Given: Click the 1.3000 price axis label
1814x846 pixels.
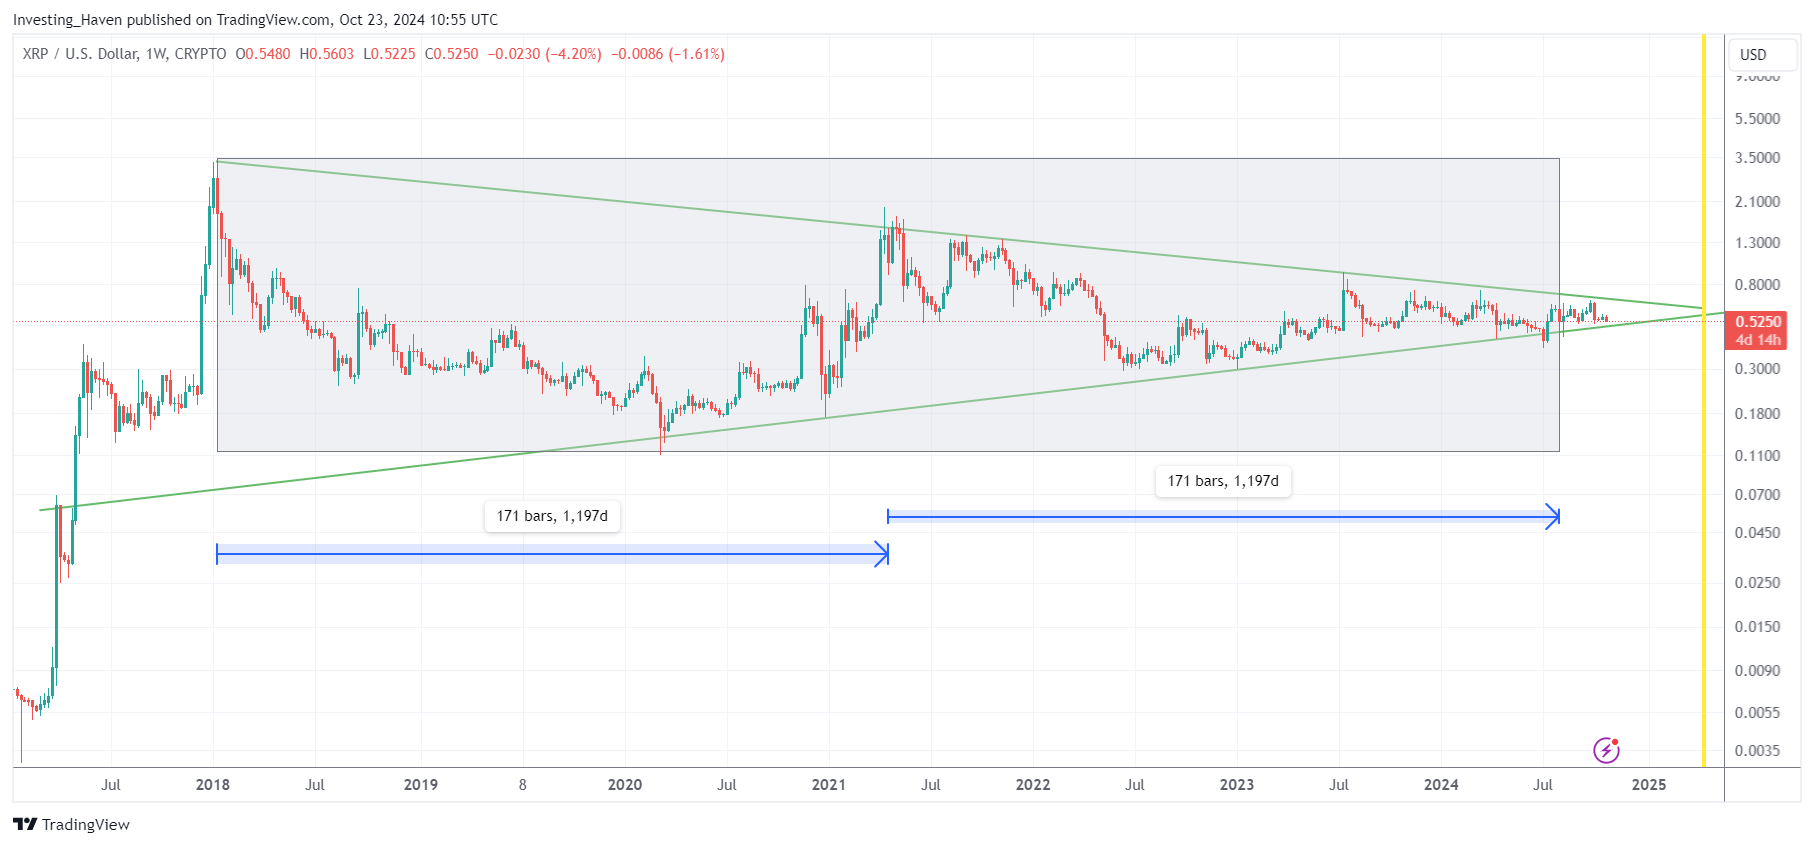Looking at the screenshot, I should (1758, 242).
